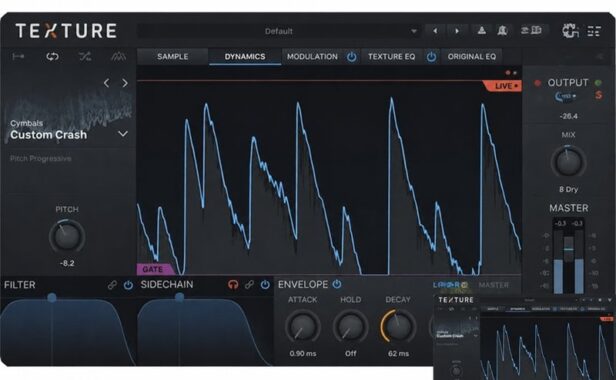
Task: Click the Custom Crash sample name
Action: click(x=48, y=135)
